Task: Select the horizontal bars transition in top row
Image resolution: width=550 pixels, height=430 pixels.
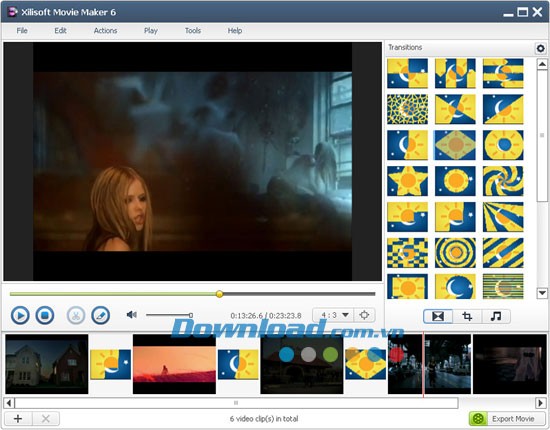Action: point(503,73)
